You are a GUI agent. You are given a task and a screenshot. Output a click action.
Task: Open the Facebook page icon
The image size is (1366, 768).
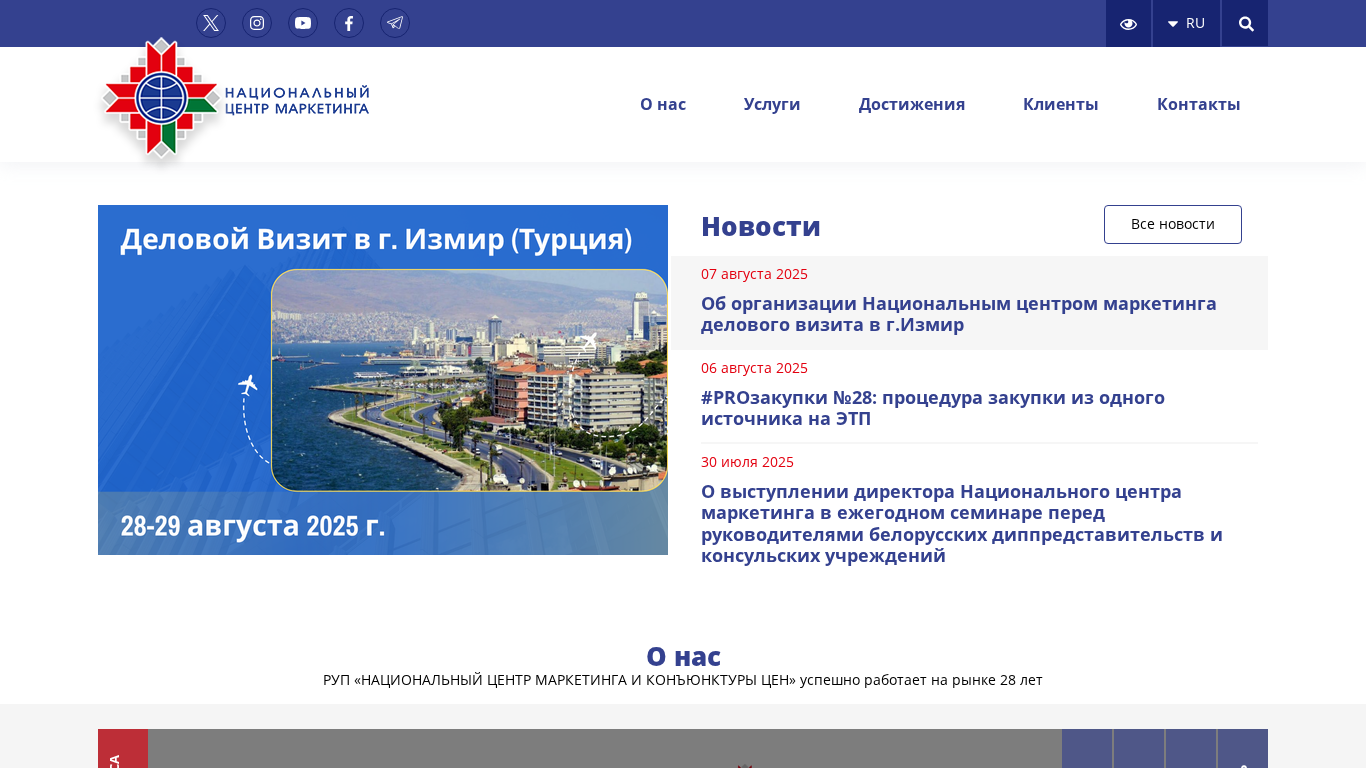349,23
